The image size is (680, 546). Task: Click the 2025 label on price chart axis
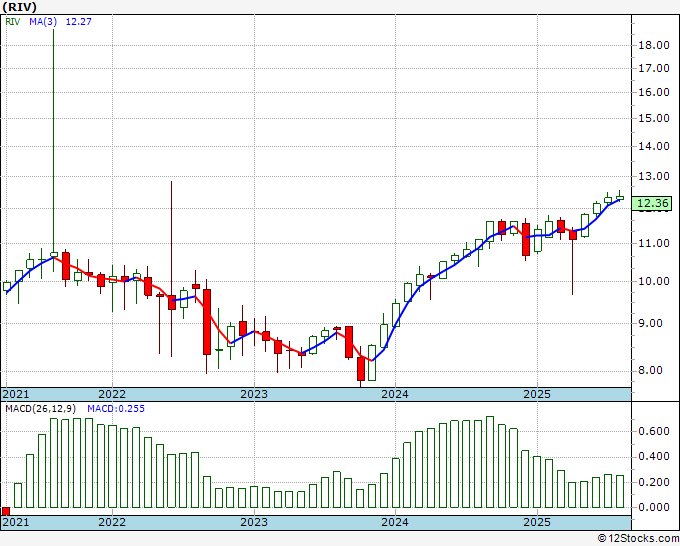(x=537, y=394)
